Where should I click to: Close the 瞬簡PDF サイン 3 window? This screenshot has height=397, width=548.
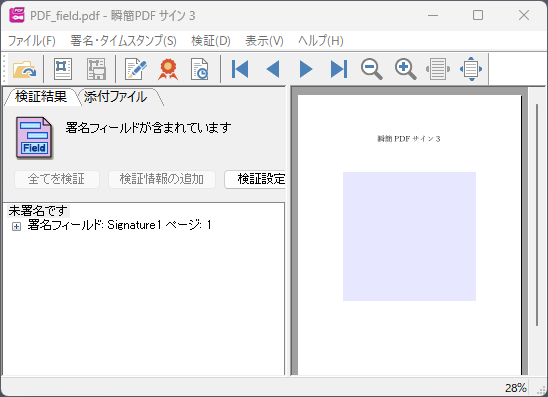click(524, 15)
